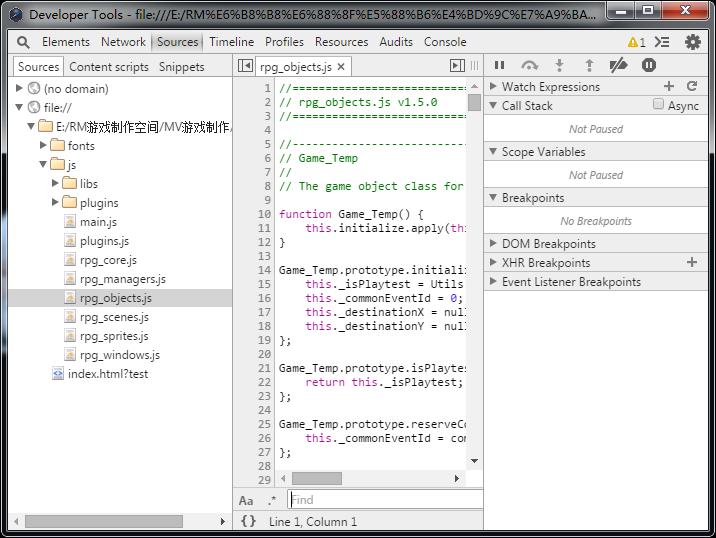Step out of current function
The height and width of the screenshot is (538, 716).
[590, 65]
